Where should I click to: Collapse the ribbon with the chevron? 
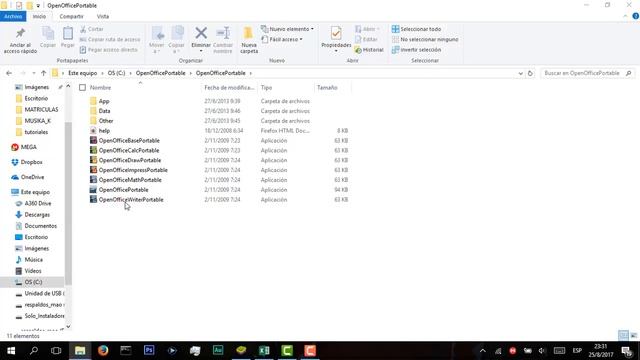coord(625,16)
